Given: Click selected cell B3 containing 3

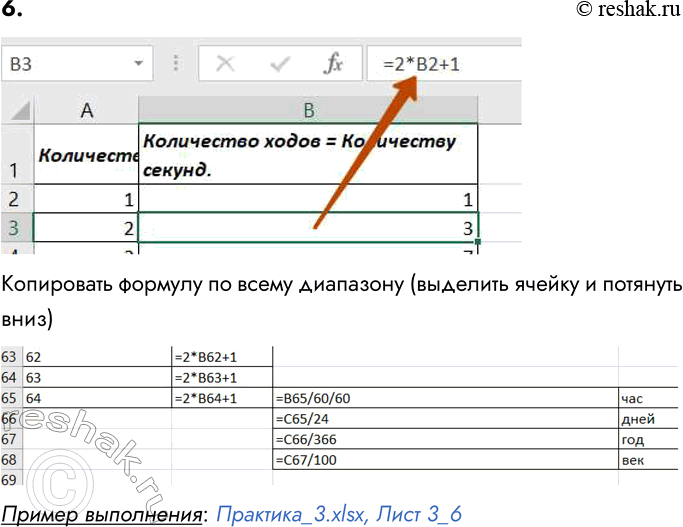Looking at the screenshot, I should pyautogui.click(x=308, y=227).
